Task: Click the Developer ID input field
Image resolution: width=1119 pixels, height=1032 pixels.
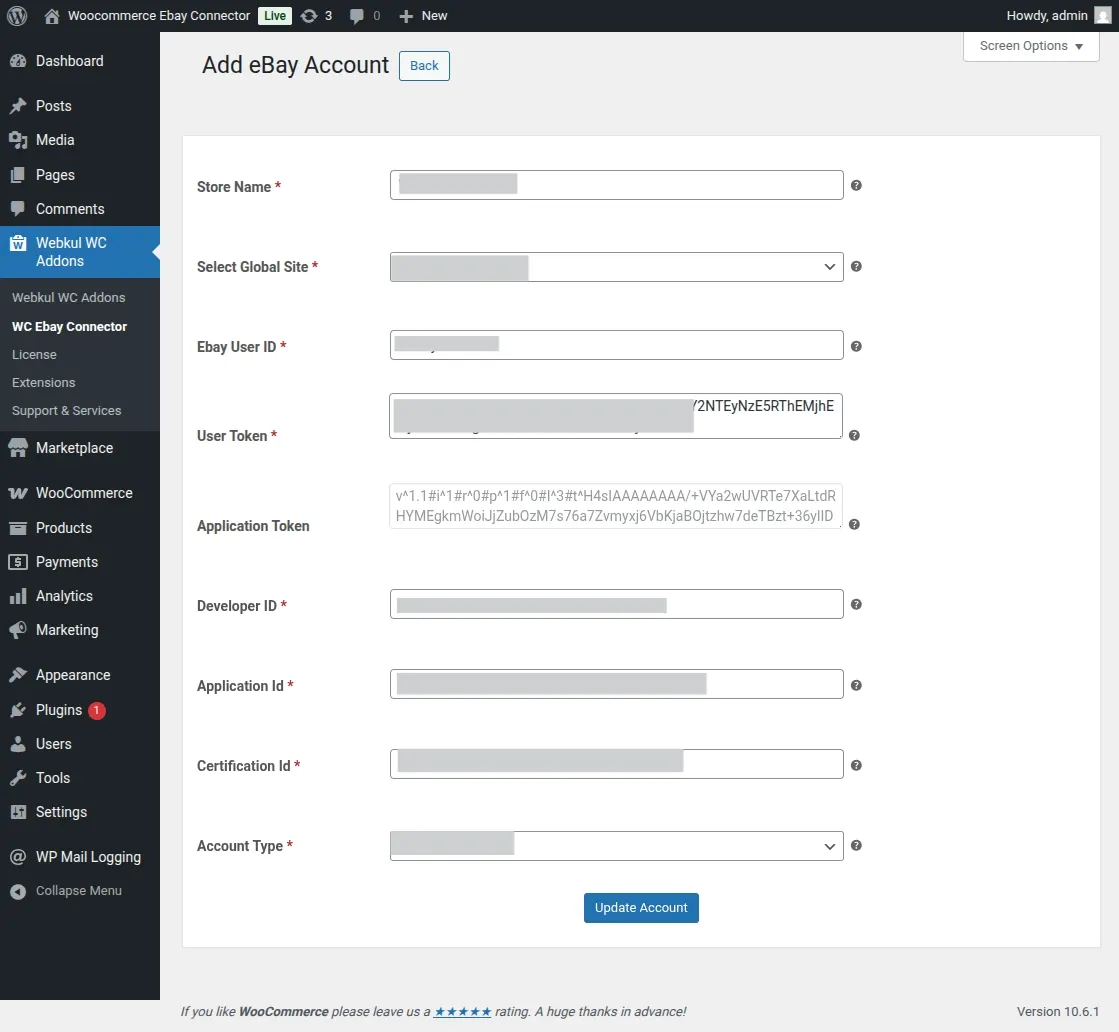Action: tap(617, 604)
